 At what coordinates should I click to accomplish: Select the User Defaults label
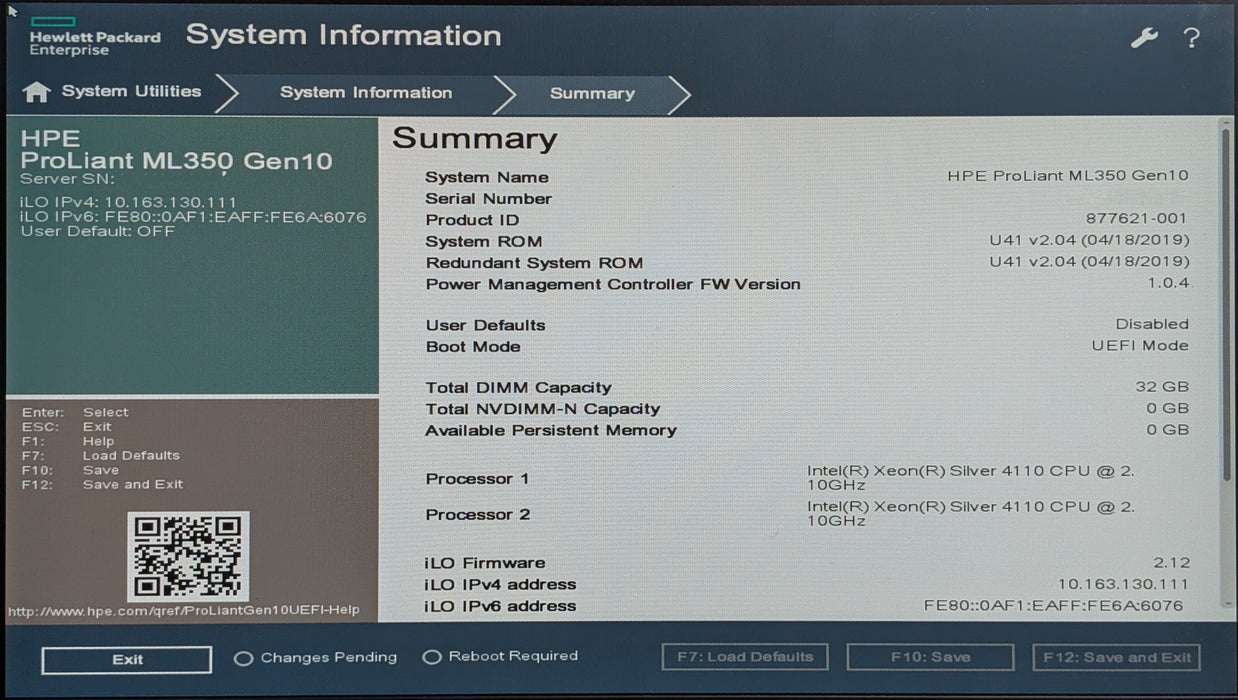tap(485, 325)
